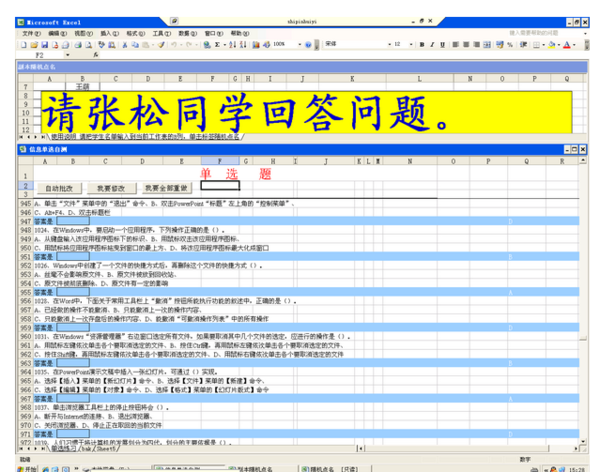Open the 数据 (Data) menu

click(188, 34)
